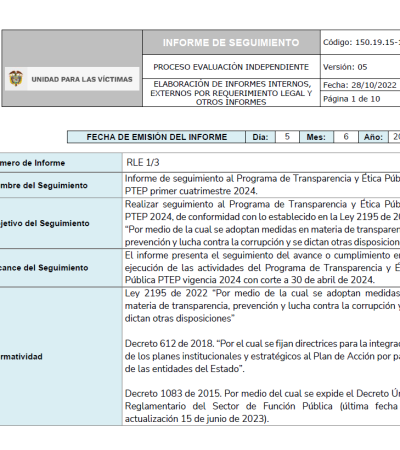Click the ELABORACIÓN DE INFORMES INTERNOS cell
This screenshot has width=400, height=450.
coord(231,93)
